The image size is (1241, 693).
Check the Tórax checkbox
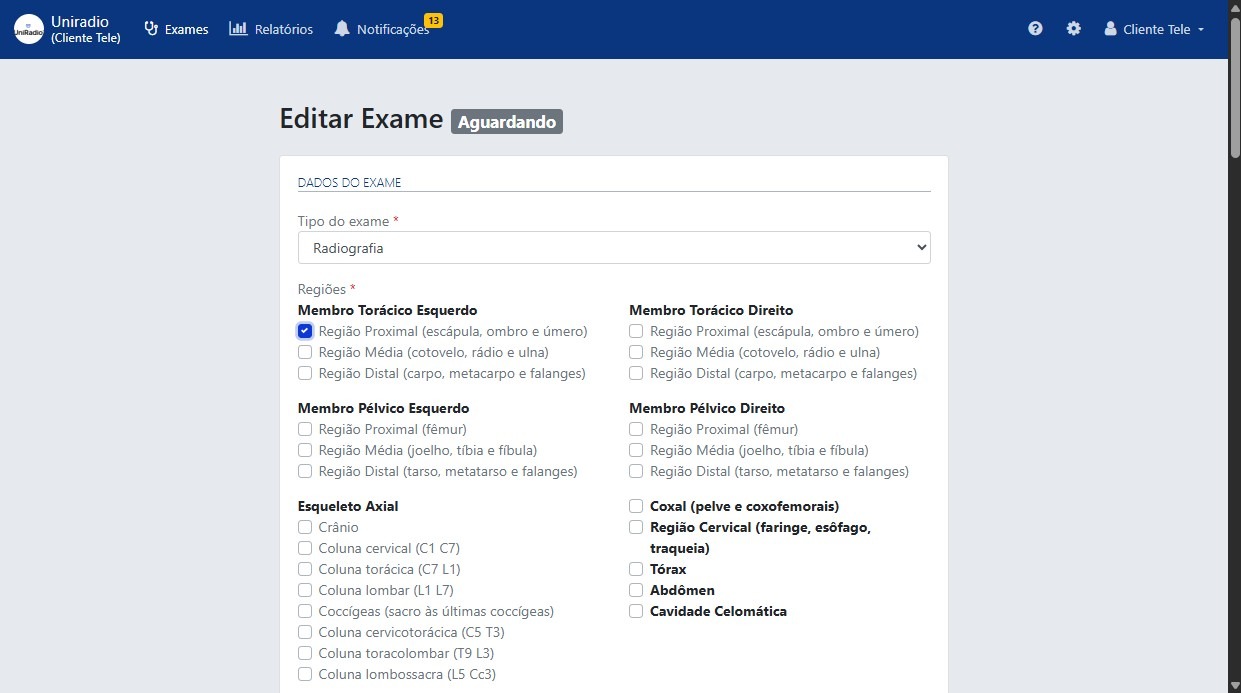[x=636, y=569]
